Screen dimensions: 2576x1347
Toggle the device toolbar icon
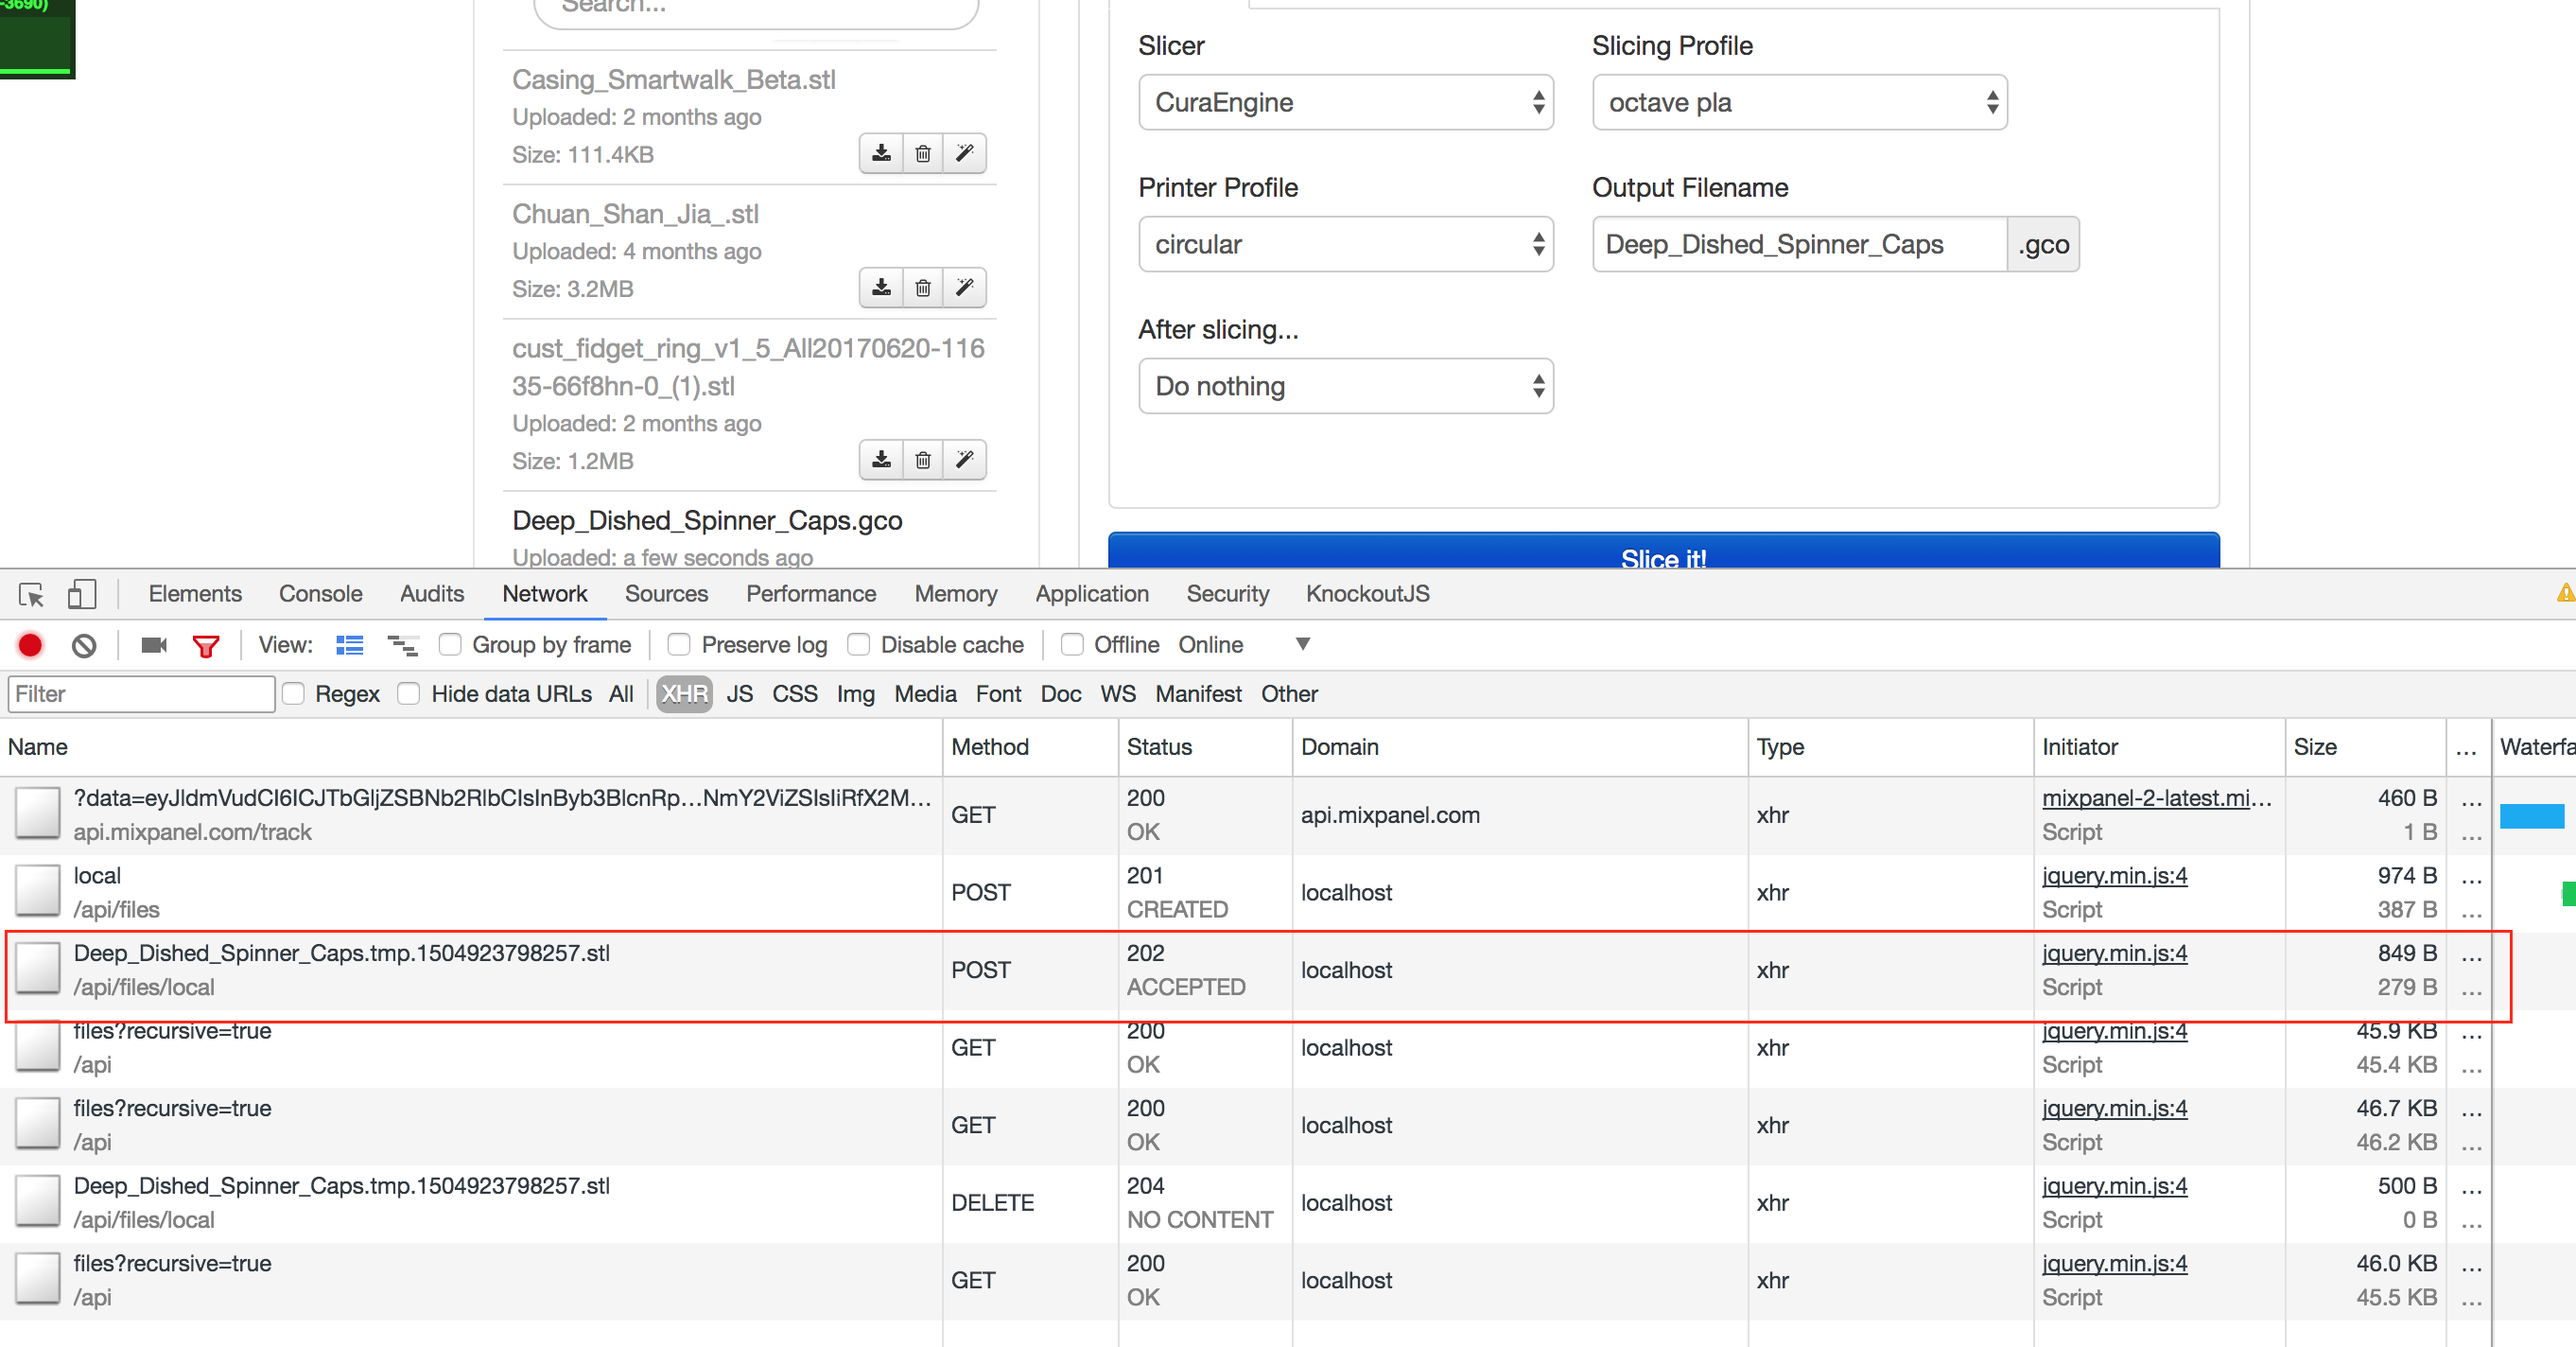click(x=82, y=593)
